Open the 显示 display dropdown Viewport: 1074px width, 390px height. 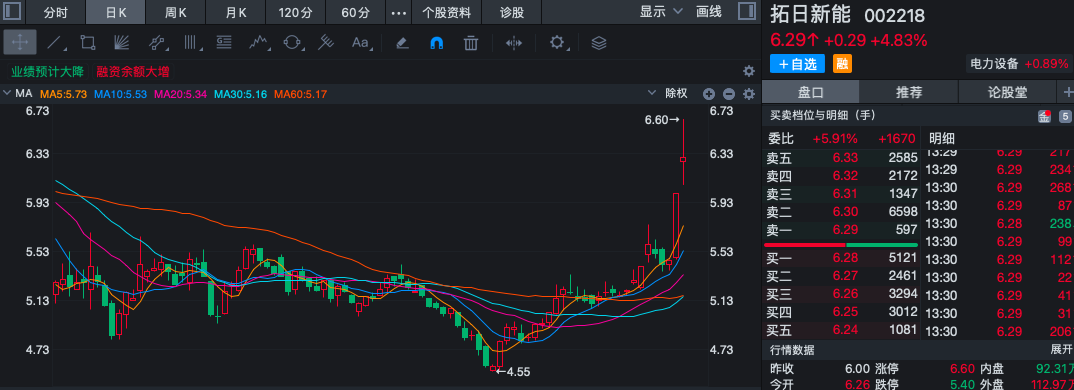click(x=662, y=11)
